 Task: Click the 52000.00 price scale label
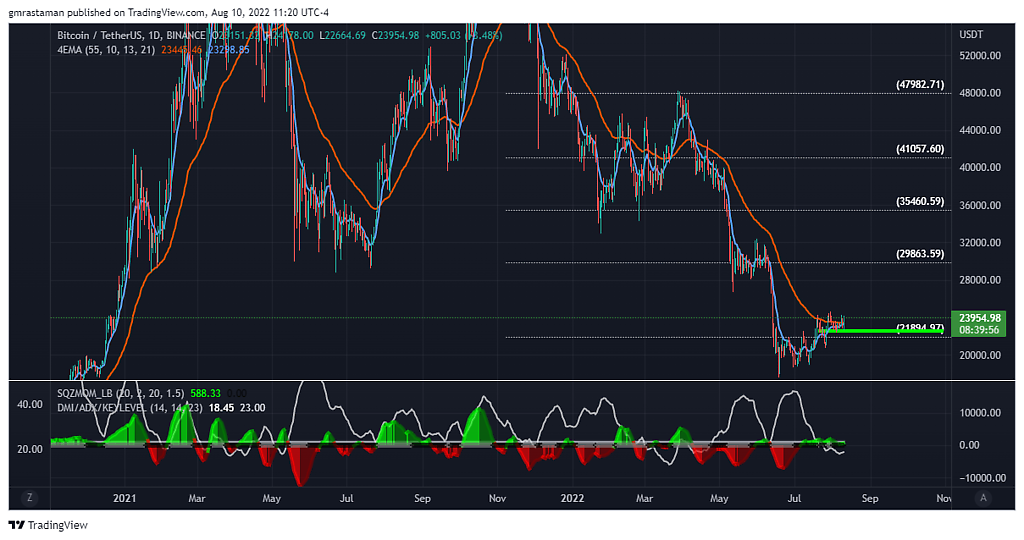pos(979,56)
